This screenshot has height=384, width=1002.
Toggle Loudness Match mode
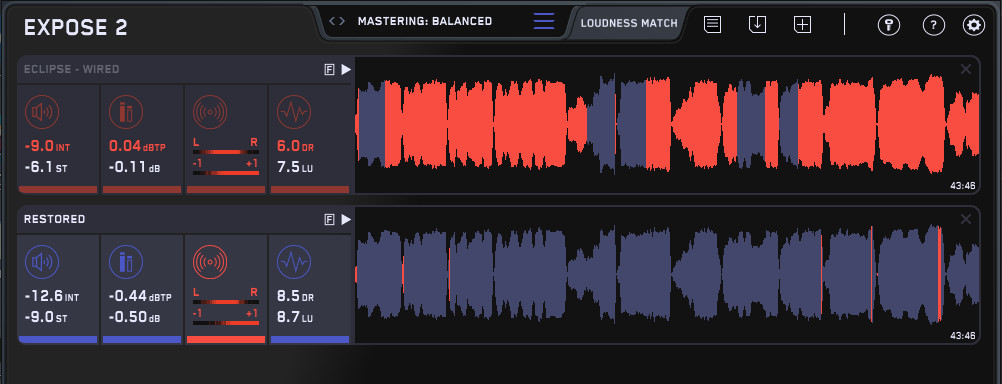pos(629,23)
